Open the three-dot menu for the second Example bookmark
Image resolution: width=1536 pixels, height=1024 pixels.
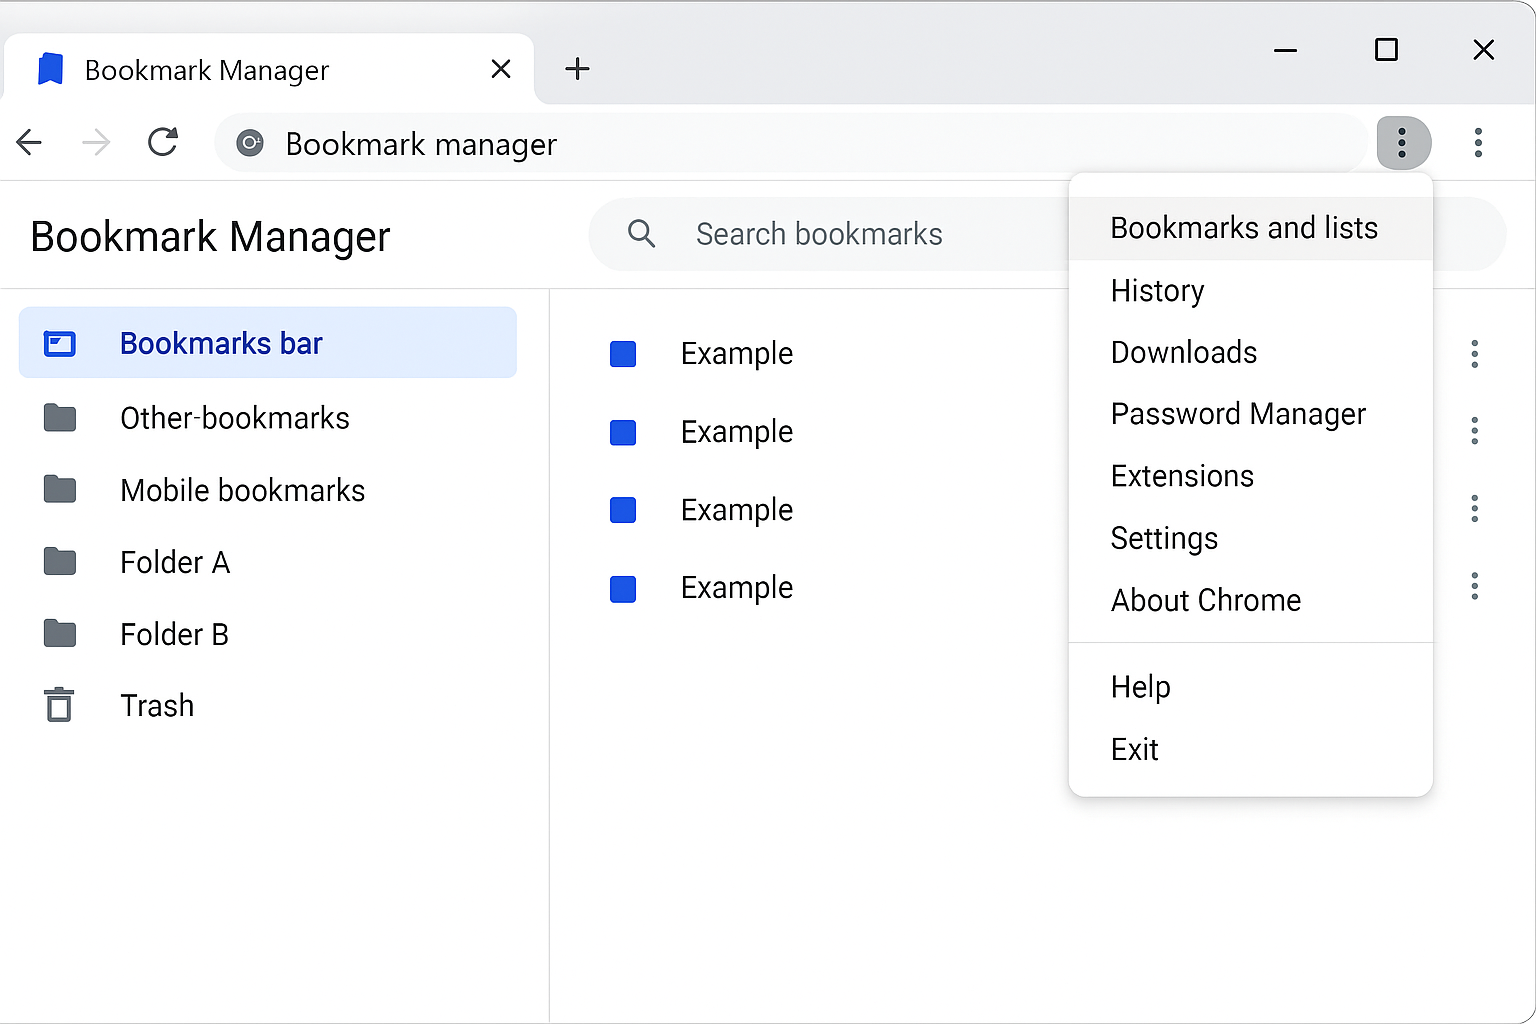coord(1474,431)
